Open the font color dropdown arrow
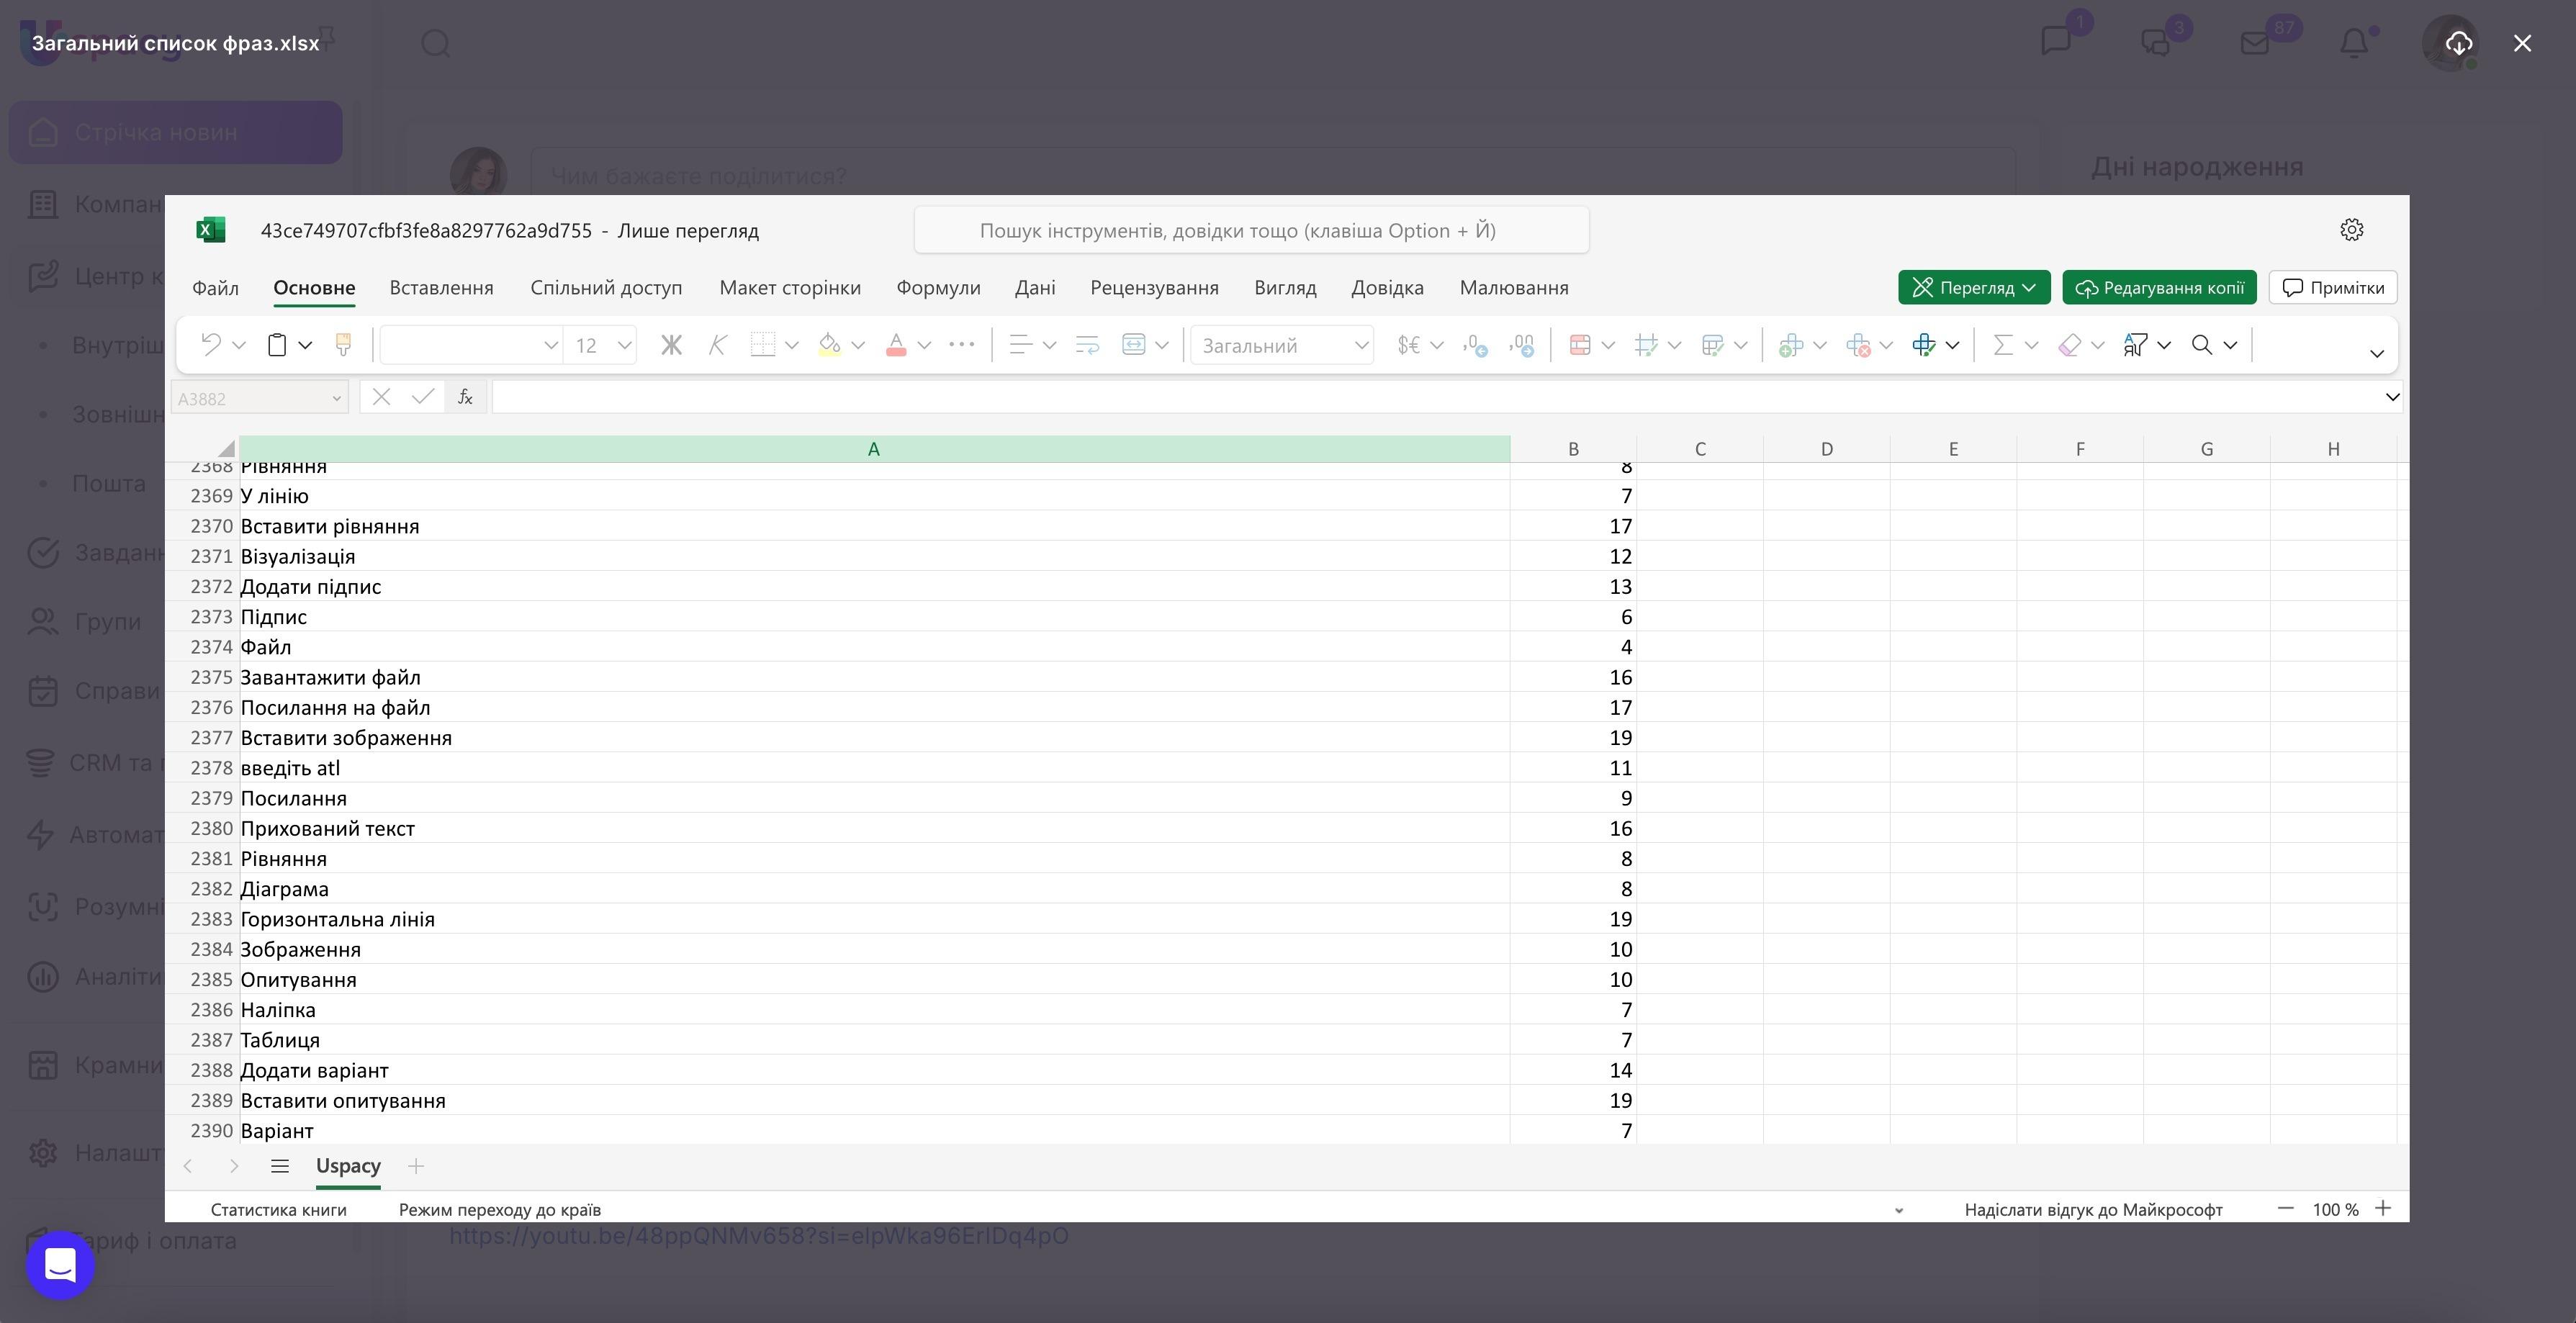This screenshot has height=1323, width=2576. (925, 345)
